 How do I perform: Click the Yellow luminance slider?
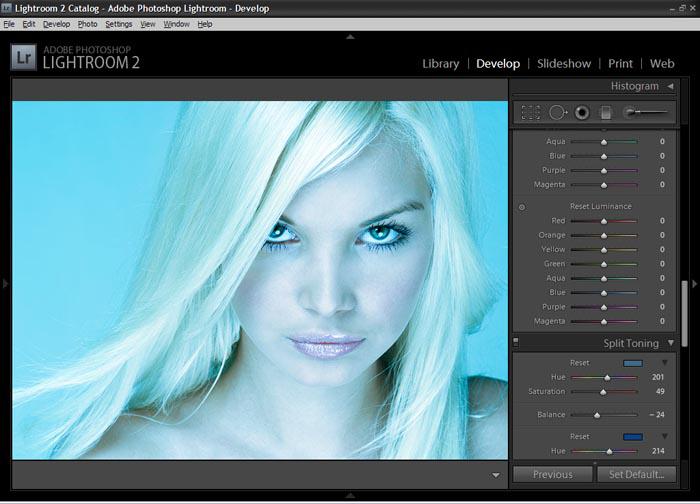pos(604,250)
